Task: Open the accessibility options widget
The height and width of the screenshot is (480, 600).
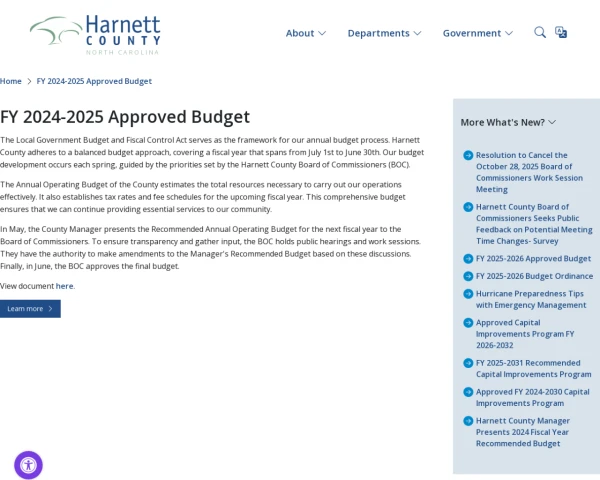Action: [x=28, y=465]
